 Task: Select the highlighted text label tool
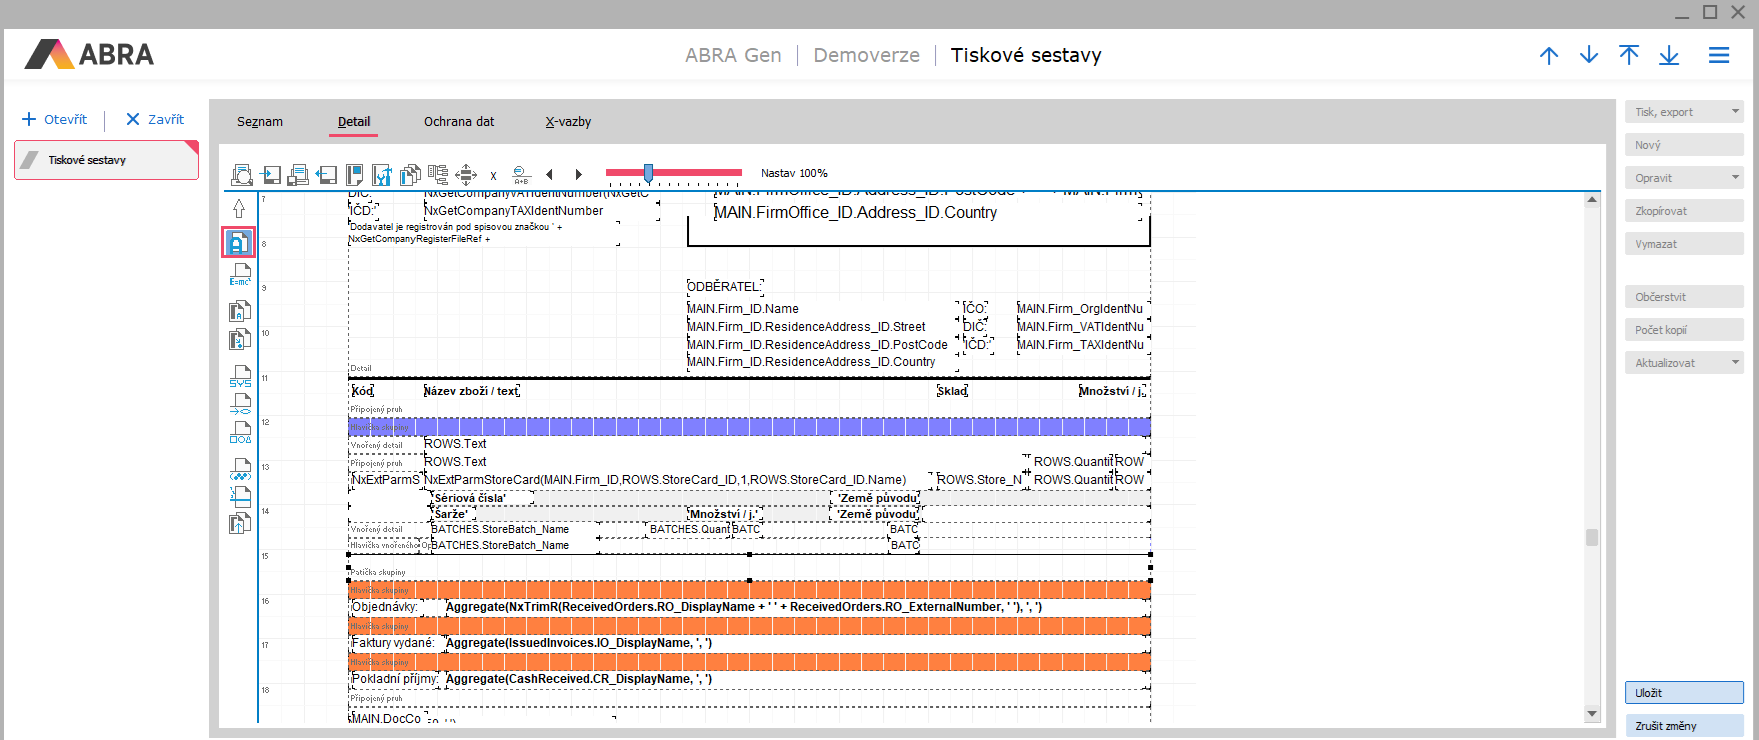pos(239,243)
